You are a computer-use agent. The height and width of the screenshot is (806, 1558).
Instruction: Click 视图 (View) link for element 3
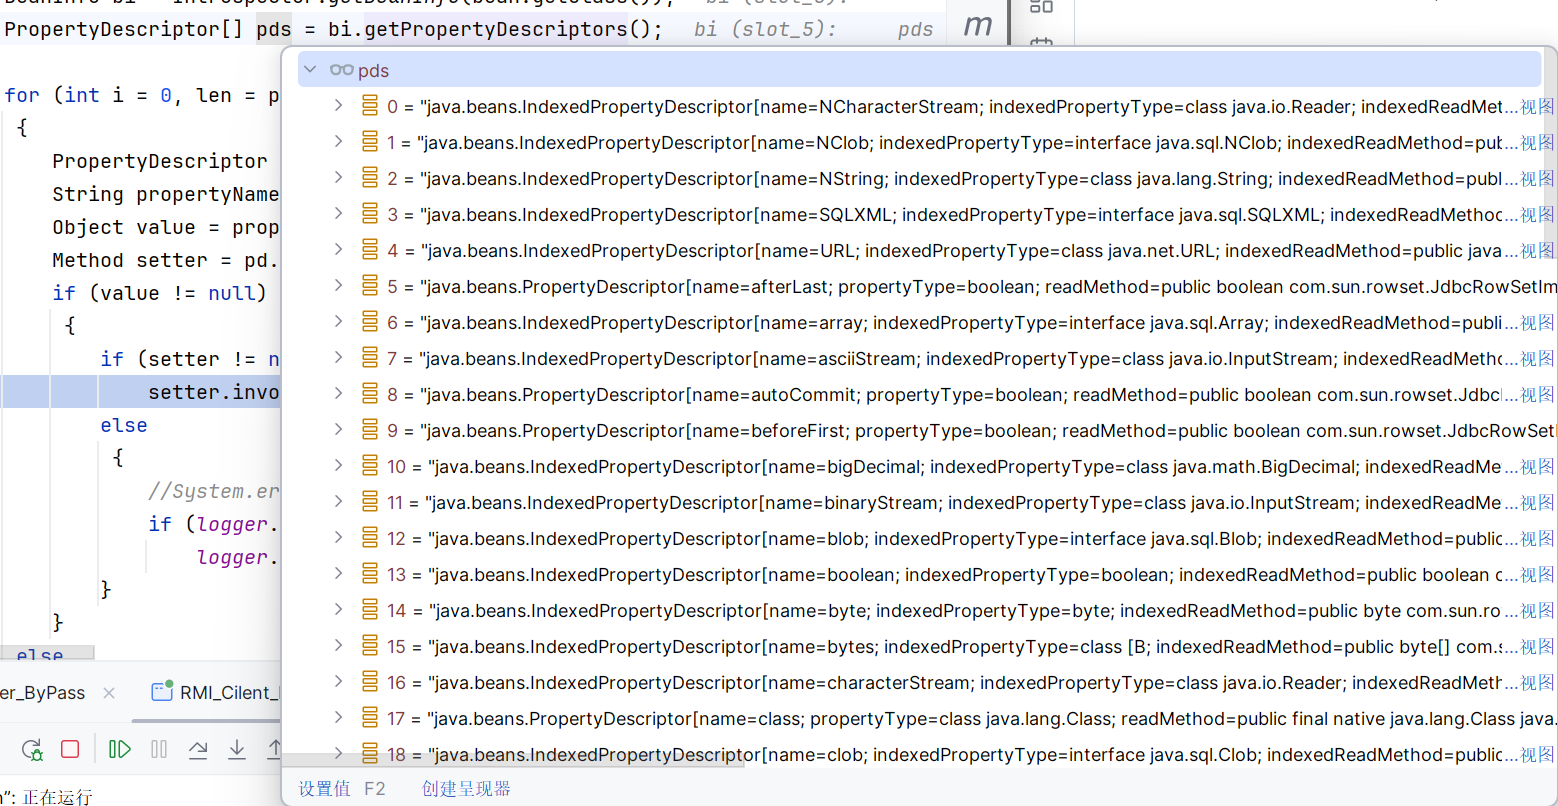(x=1537, y=215)
